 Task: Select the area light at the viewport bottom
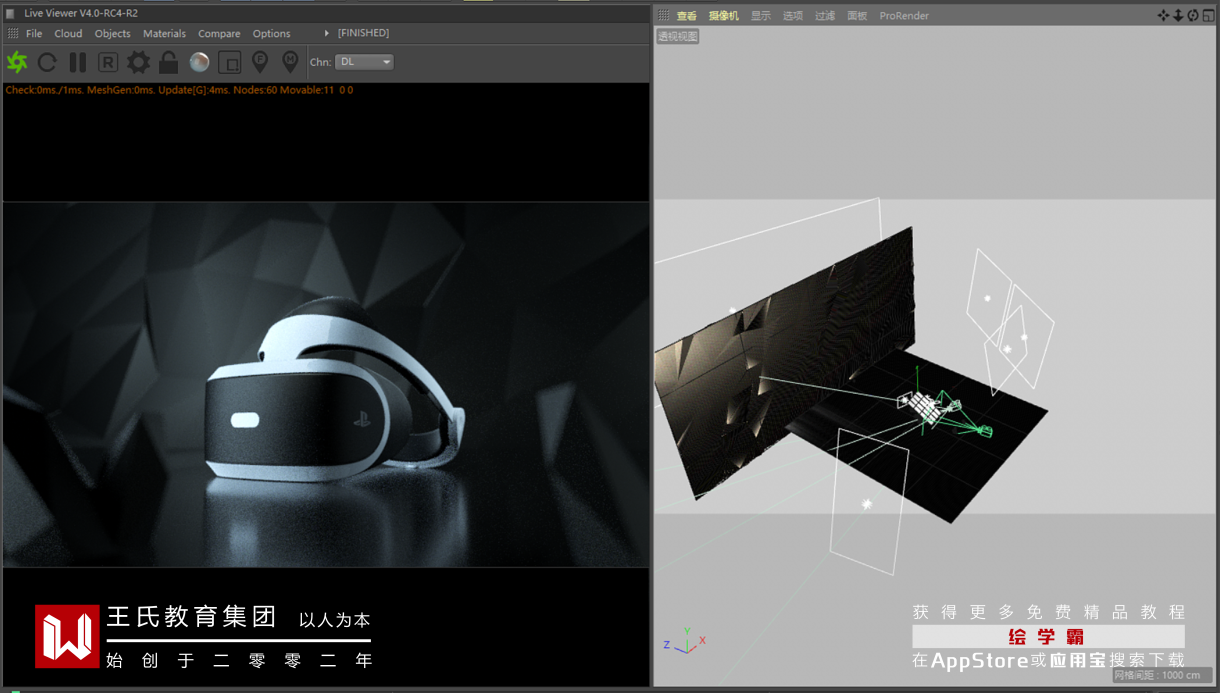coord(867,504)
